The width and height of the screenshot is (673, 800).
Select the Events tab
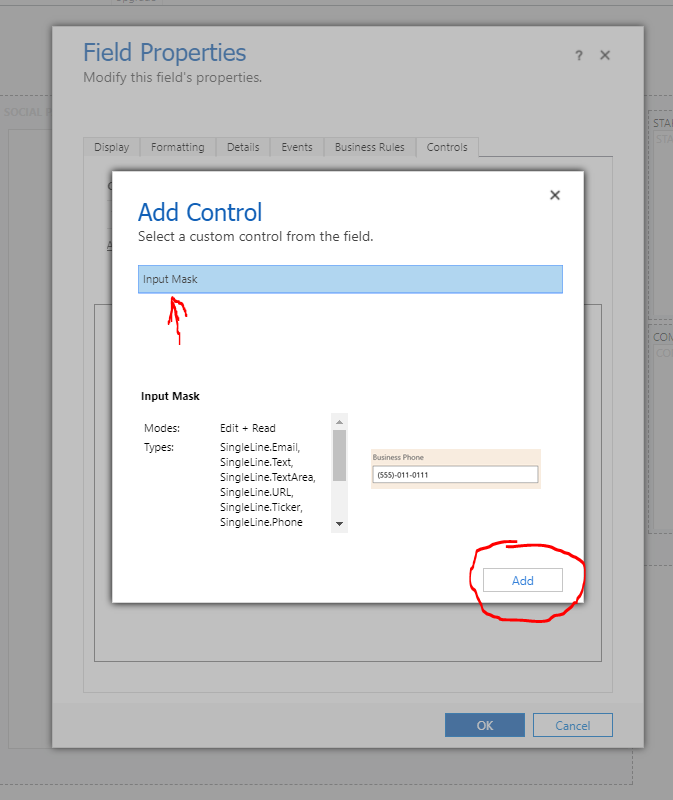tap(297, 147)
